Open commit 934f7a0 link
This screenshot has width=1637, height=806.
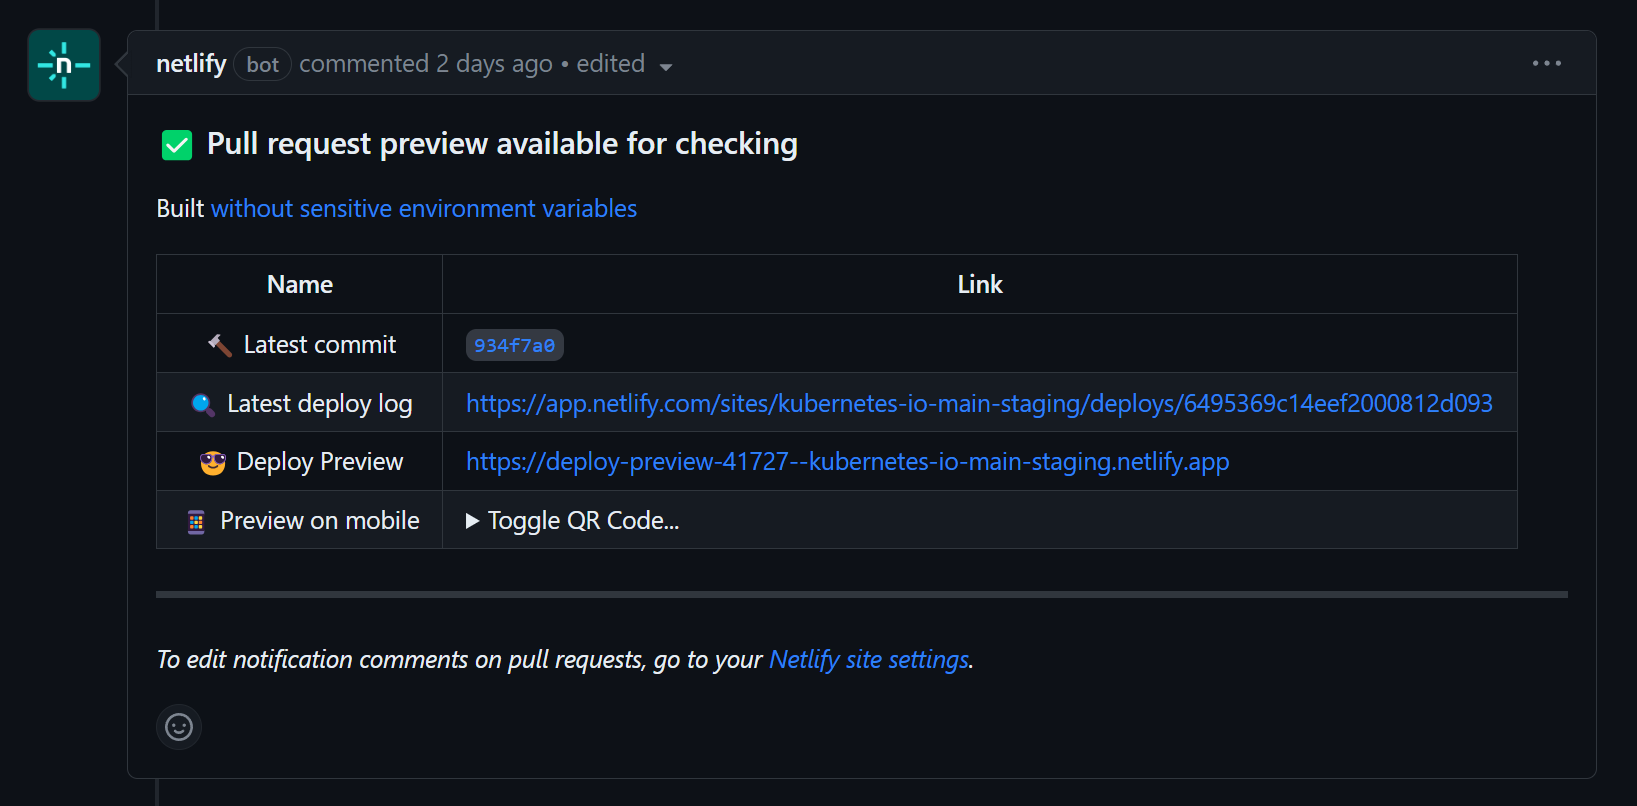[x=514, y=345]
